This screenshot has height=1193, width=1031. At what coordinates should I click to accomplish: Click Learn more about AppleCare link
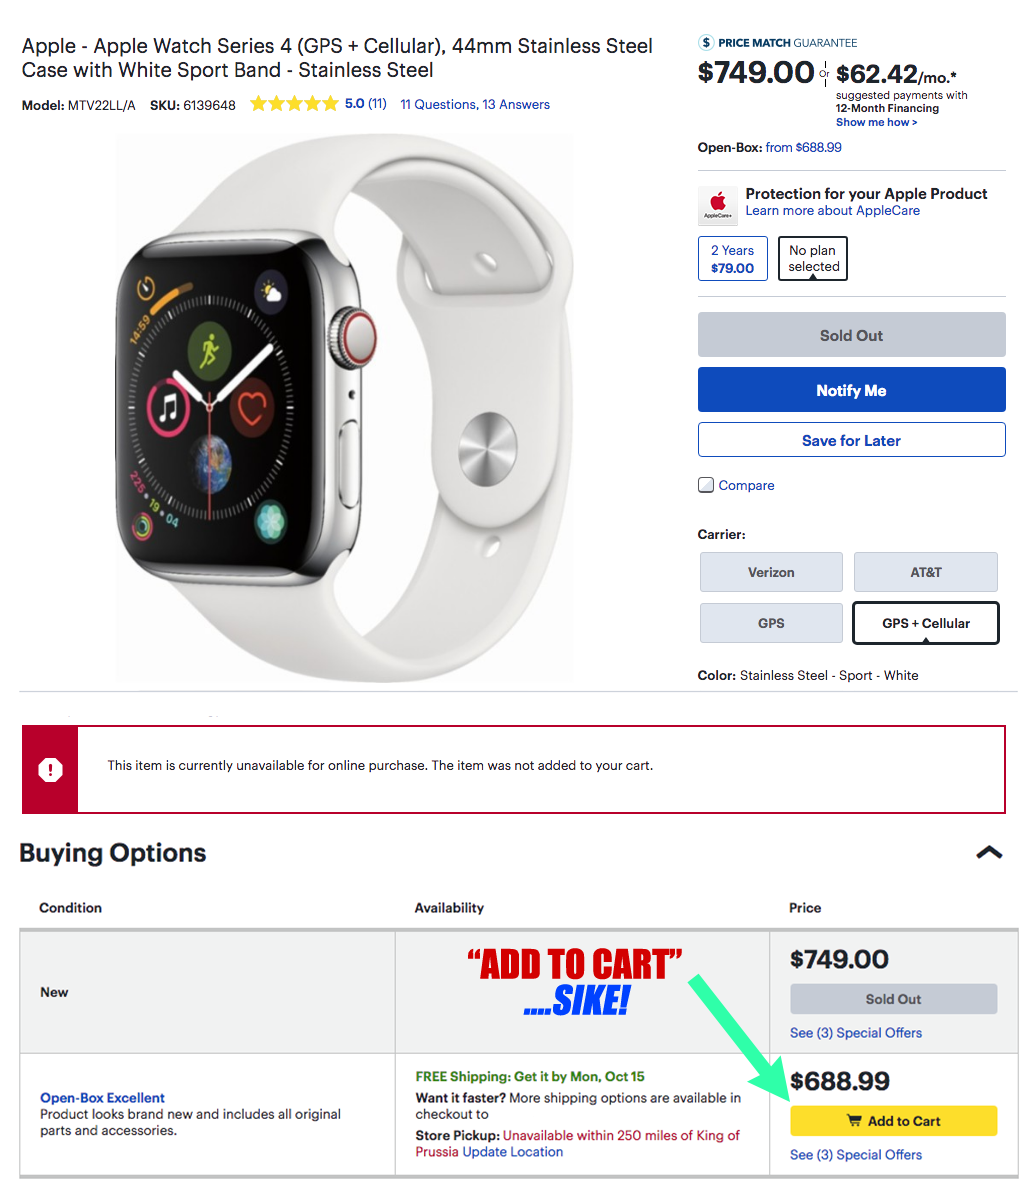[x=832, y=211]
